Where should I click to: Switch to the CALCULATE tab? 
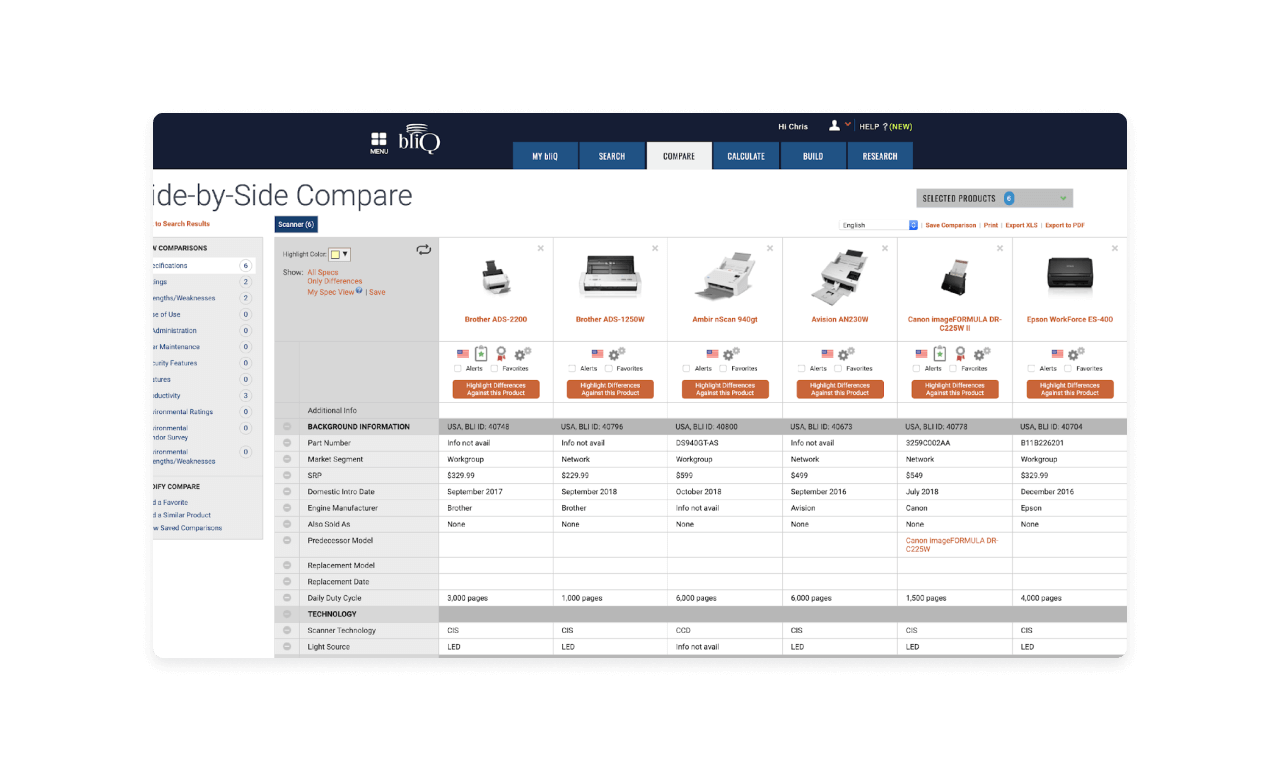[745, 156]
